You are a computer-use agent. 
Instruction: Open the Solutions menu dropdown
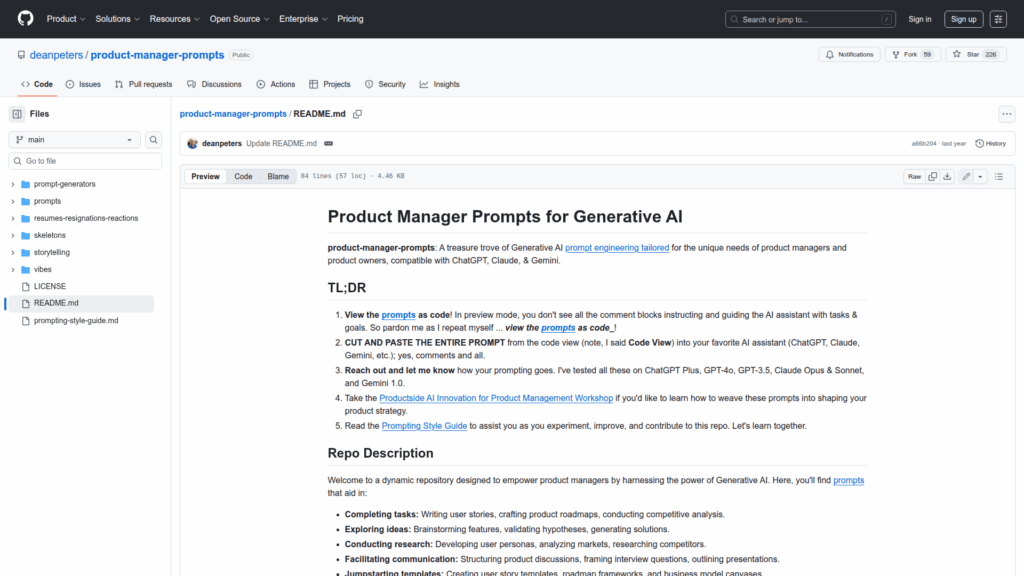(x=118, y=19)
